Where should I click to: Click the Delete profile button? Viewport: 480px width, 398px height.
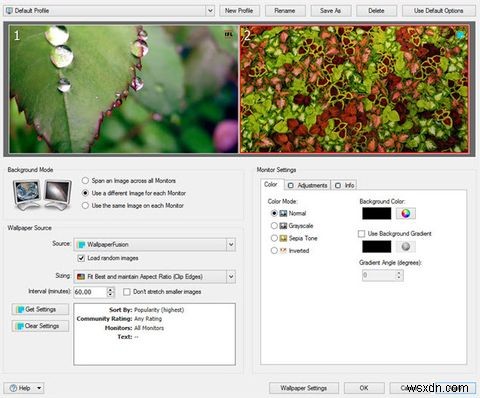[376, 11]
